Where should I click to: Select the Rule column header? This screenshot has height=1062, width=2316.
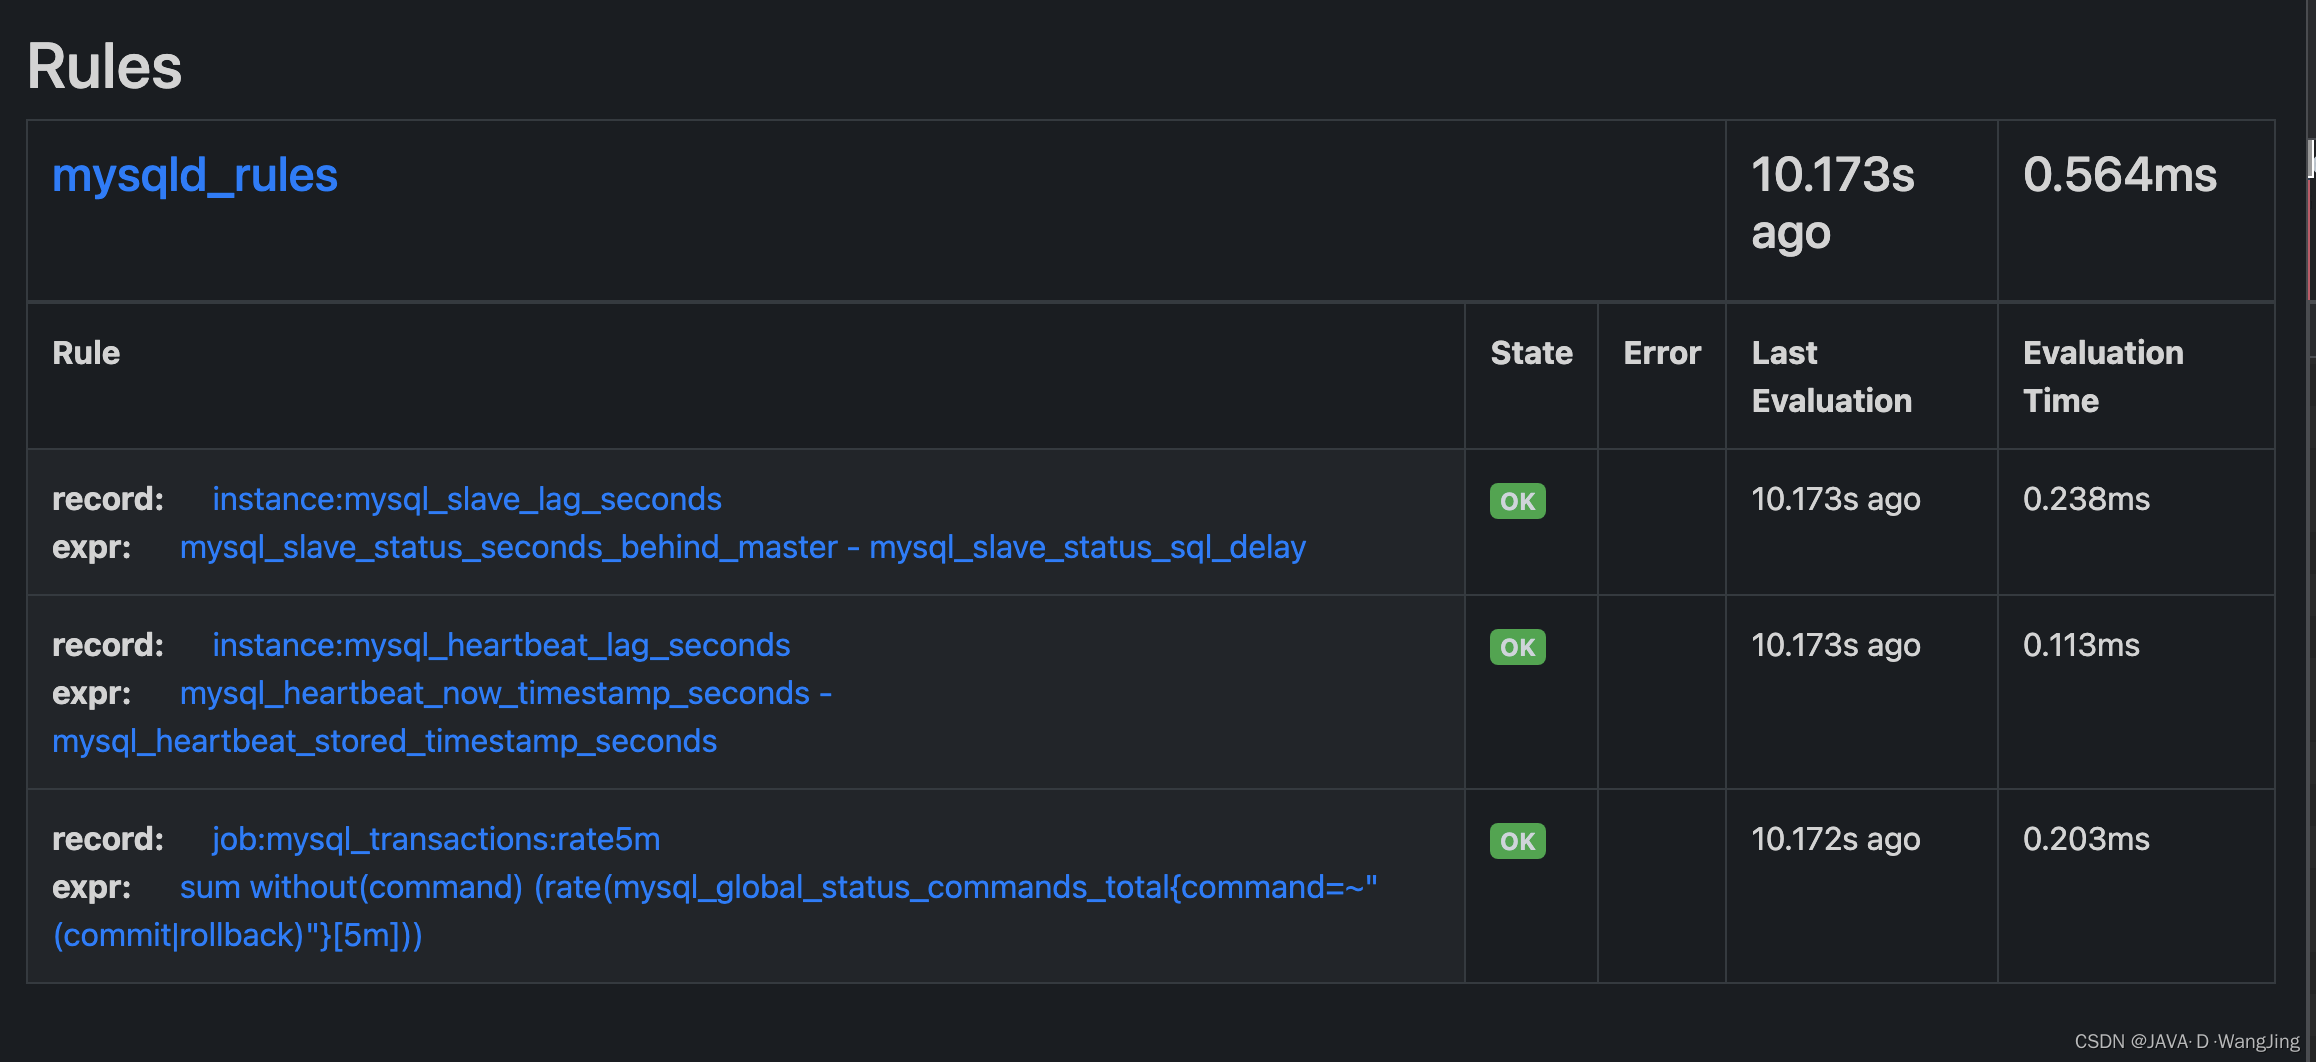(85, 352)
